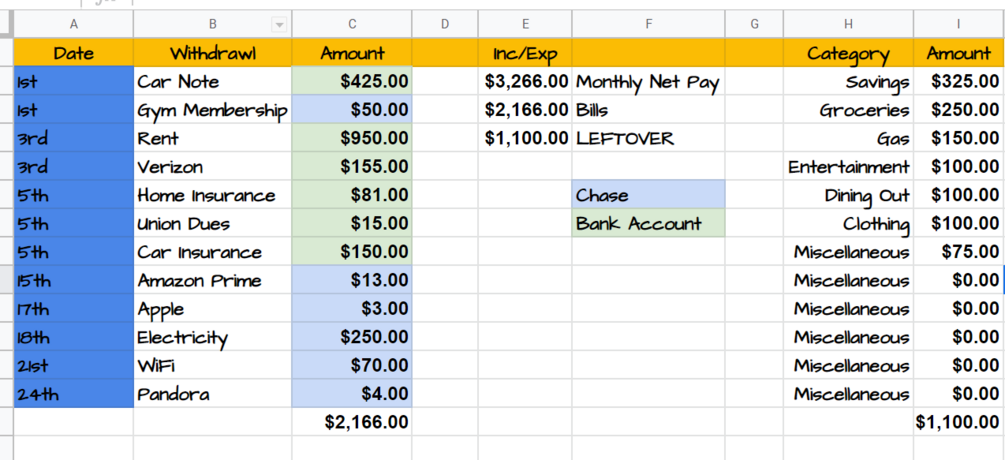Click the $425.00 amount cell
Screen dimensions: 1005x460
point(352,81)
